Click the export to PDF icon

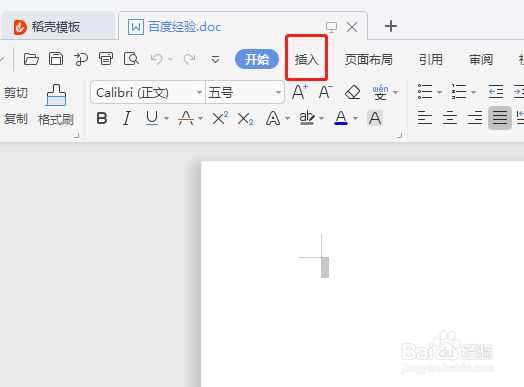pyautogui.click(x=81, y=59)
